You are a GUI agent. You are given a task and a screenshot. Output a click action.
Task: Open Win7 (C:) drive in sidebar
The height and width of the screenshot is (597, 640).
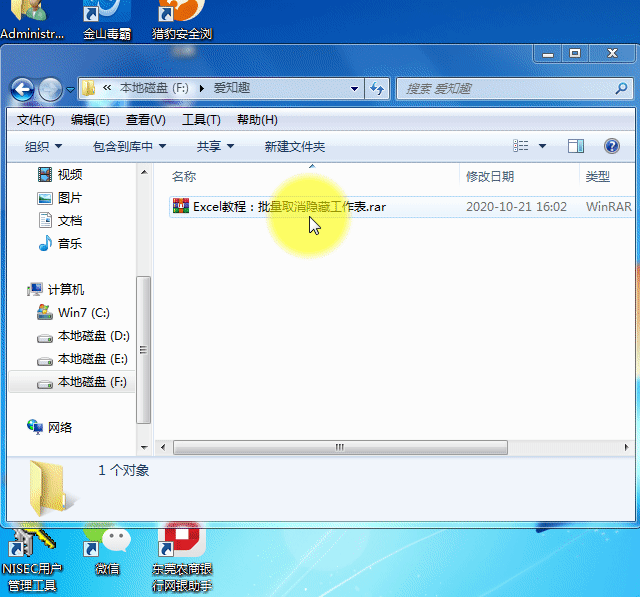click(73, 313)
